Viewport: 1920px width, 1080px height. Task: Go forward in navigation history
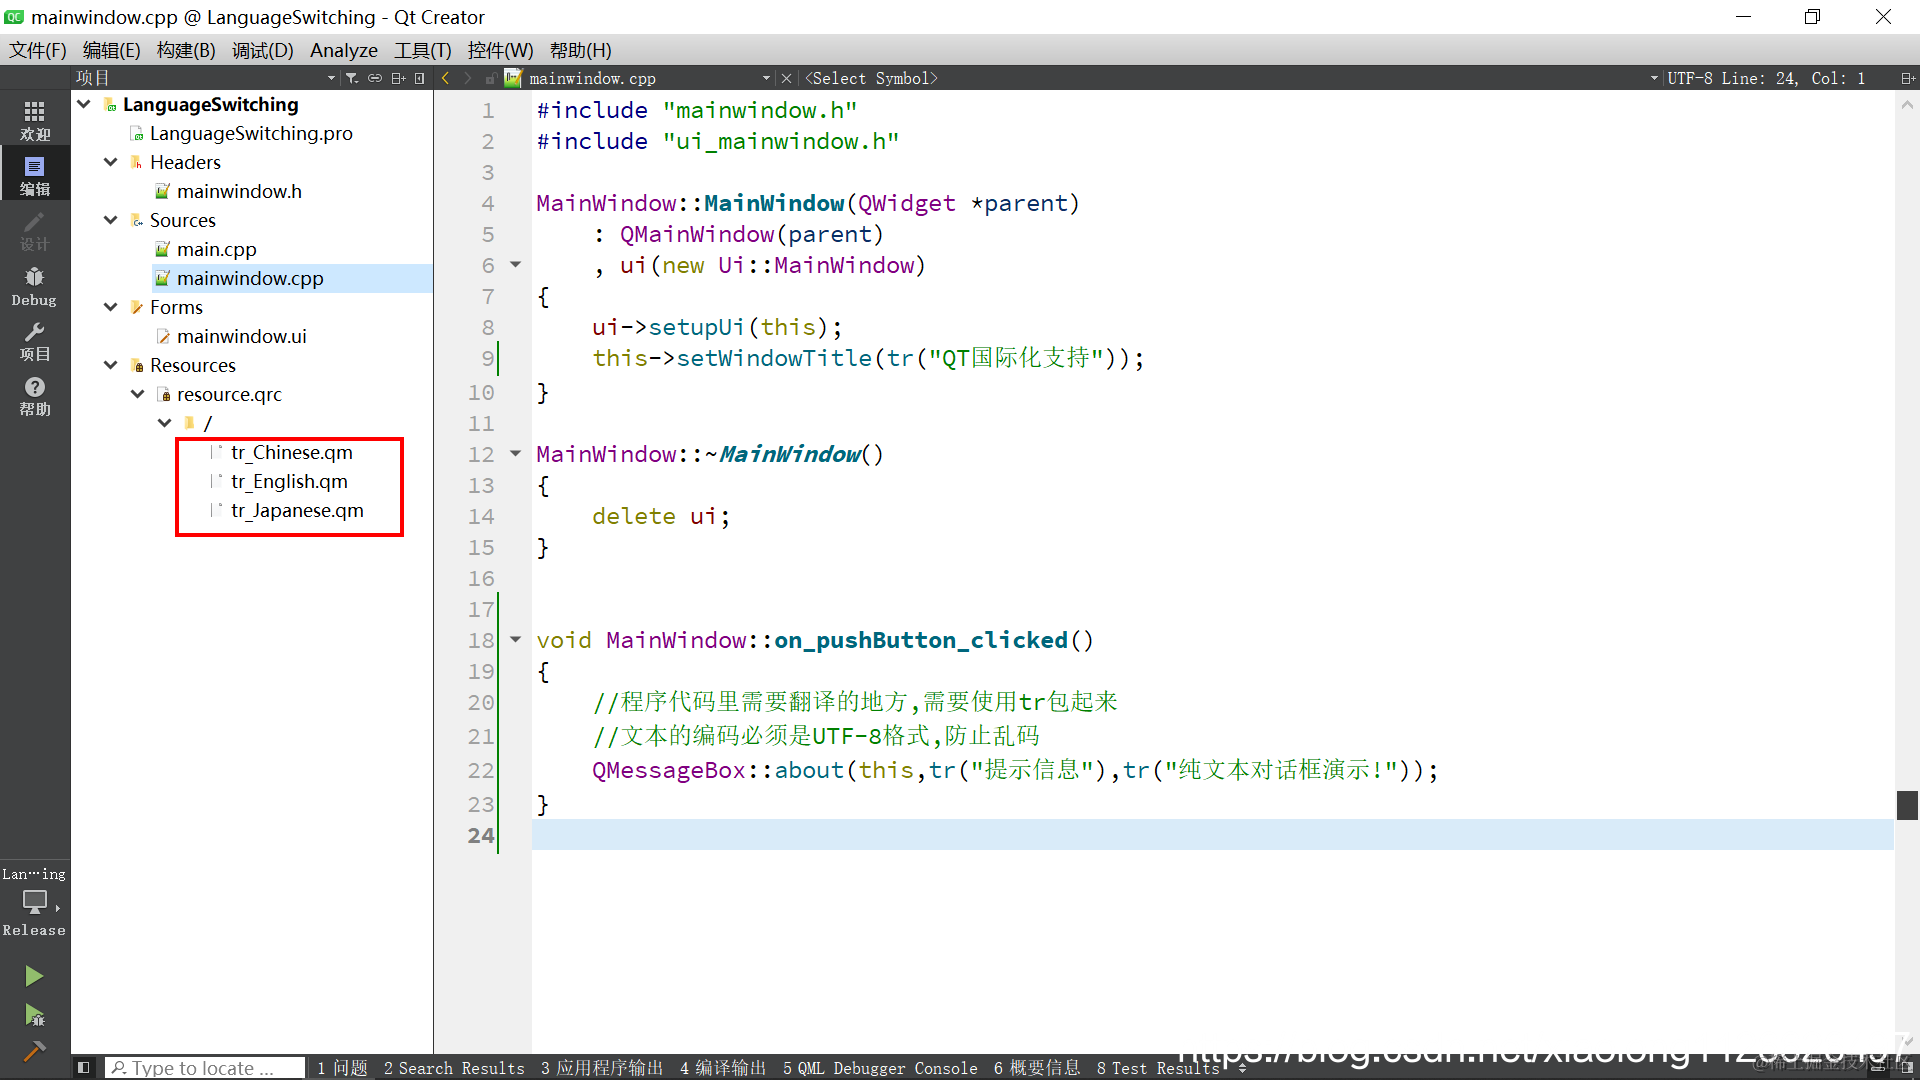point(467,78)
